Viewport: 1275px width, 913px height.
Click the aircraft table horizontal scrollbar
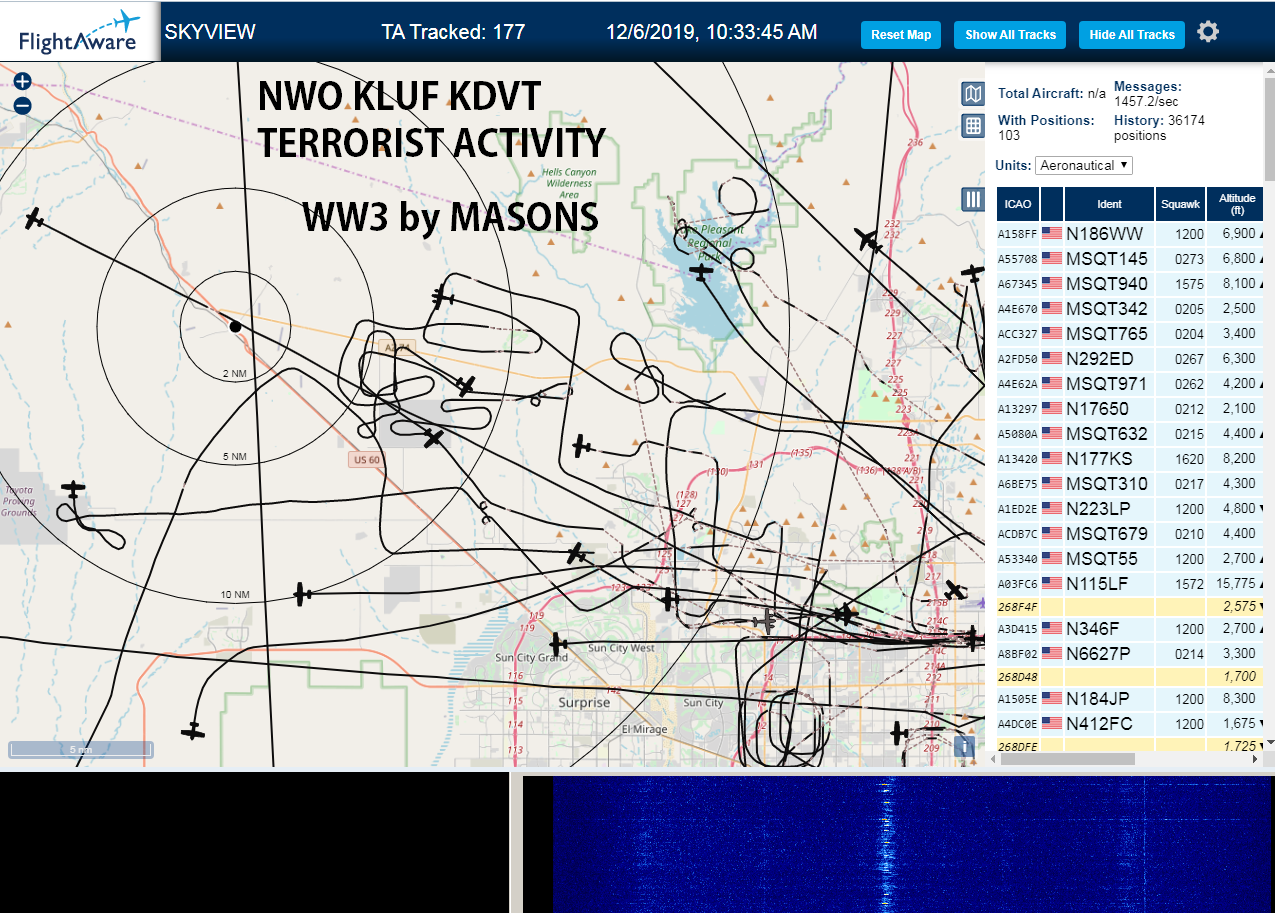point(1068,759)
